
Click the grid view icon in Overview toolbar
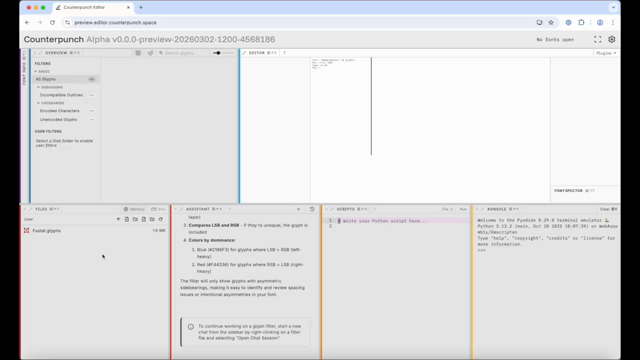point(138,53)
